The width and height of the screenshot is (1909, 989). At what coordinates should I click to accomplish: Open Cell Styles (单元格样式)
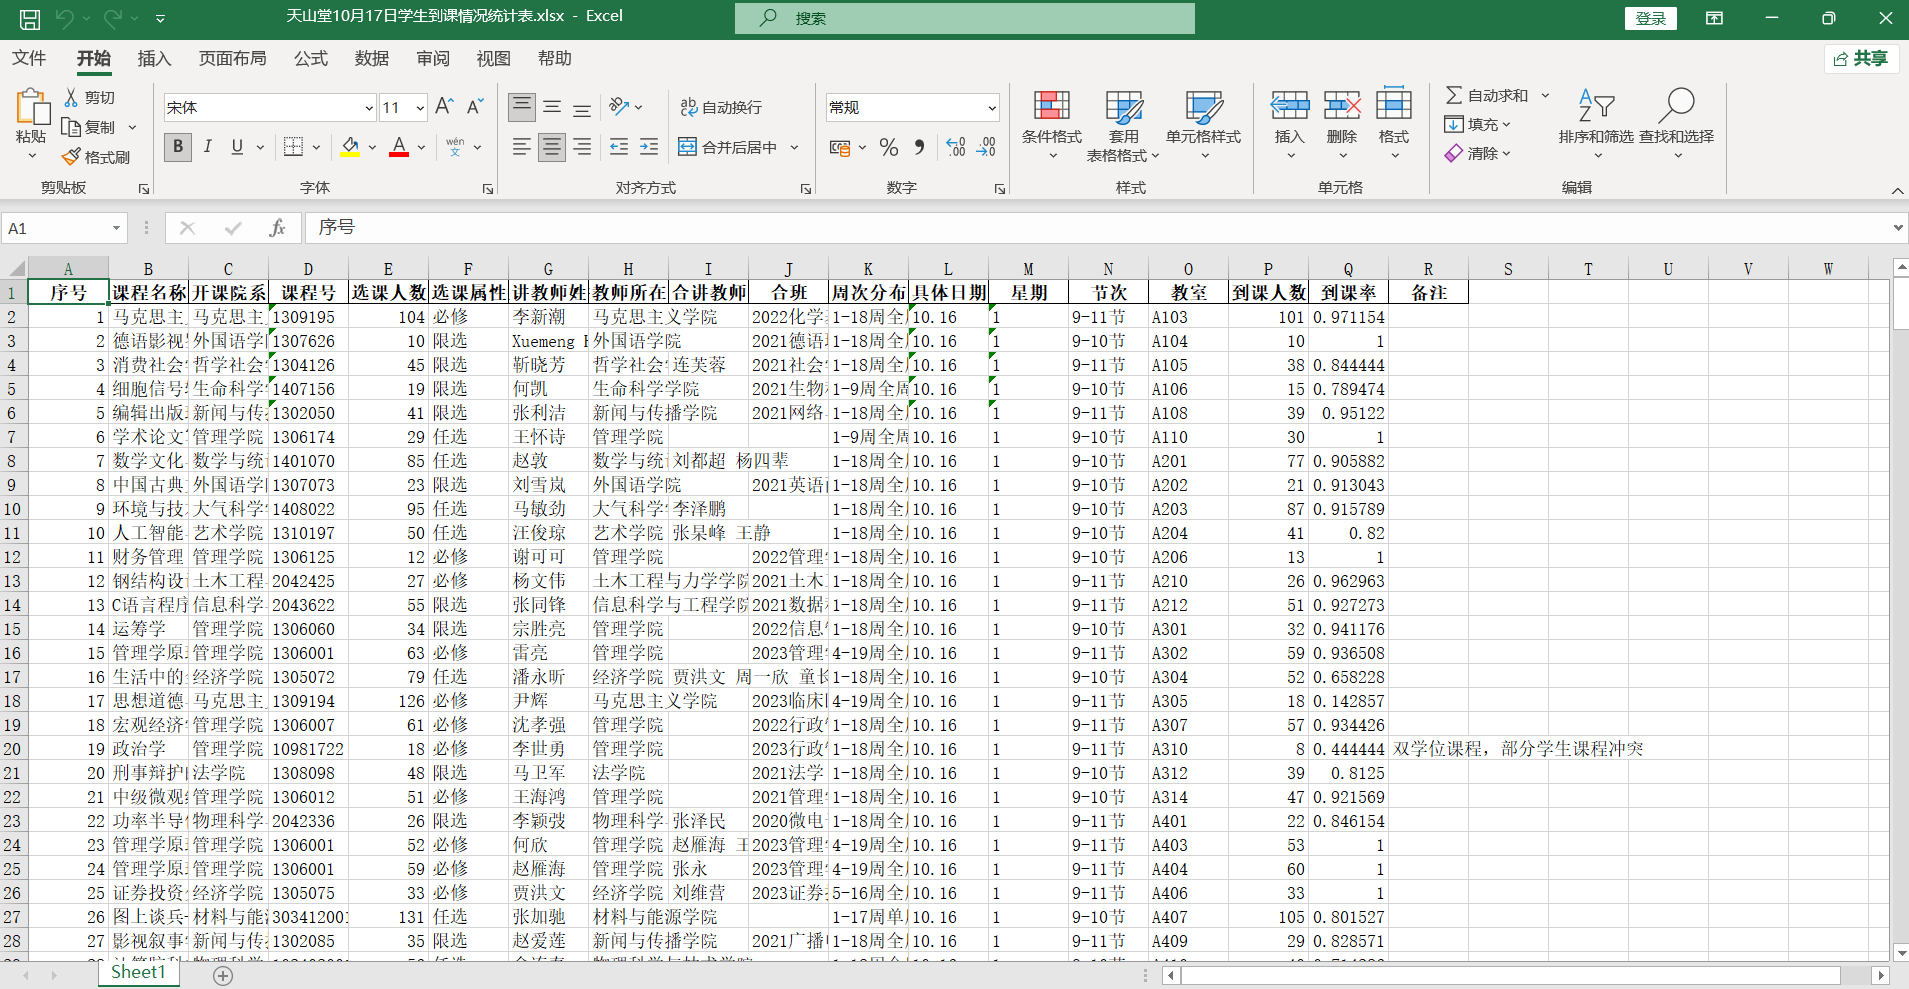pos(1203,124)
